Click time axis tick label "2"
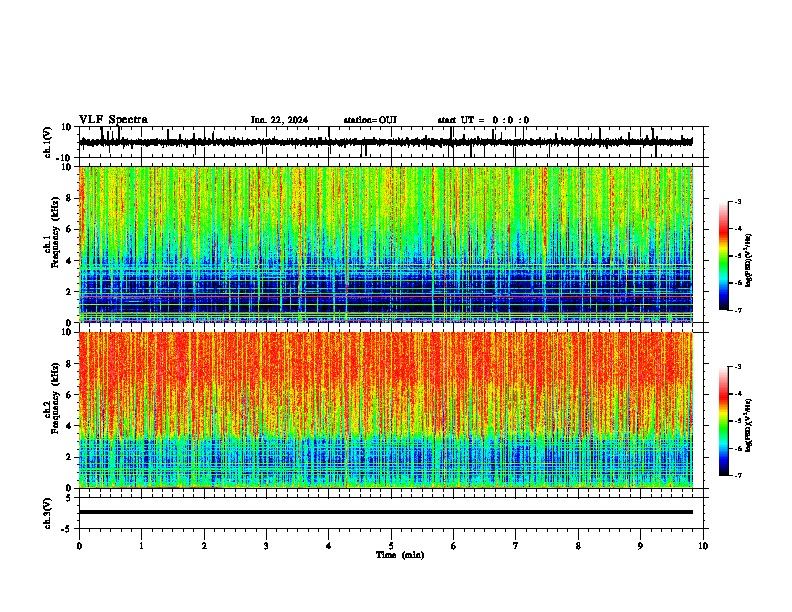 coord(204,546)
